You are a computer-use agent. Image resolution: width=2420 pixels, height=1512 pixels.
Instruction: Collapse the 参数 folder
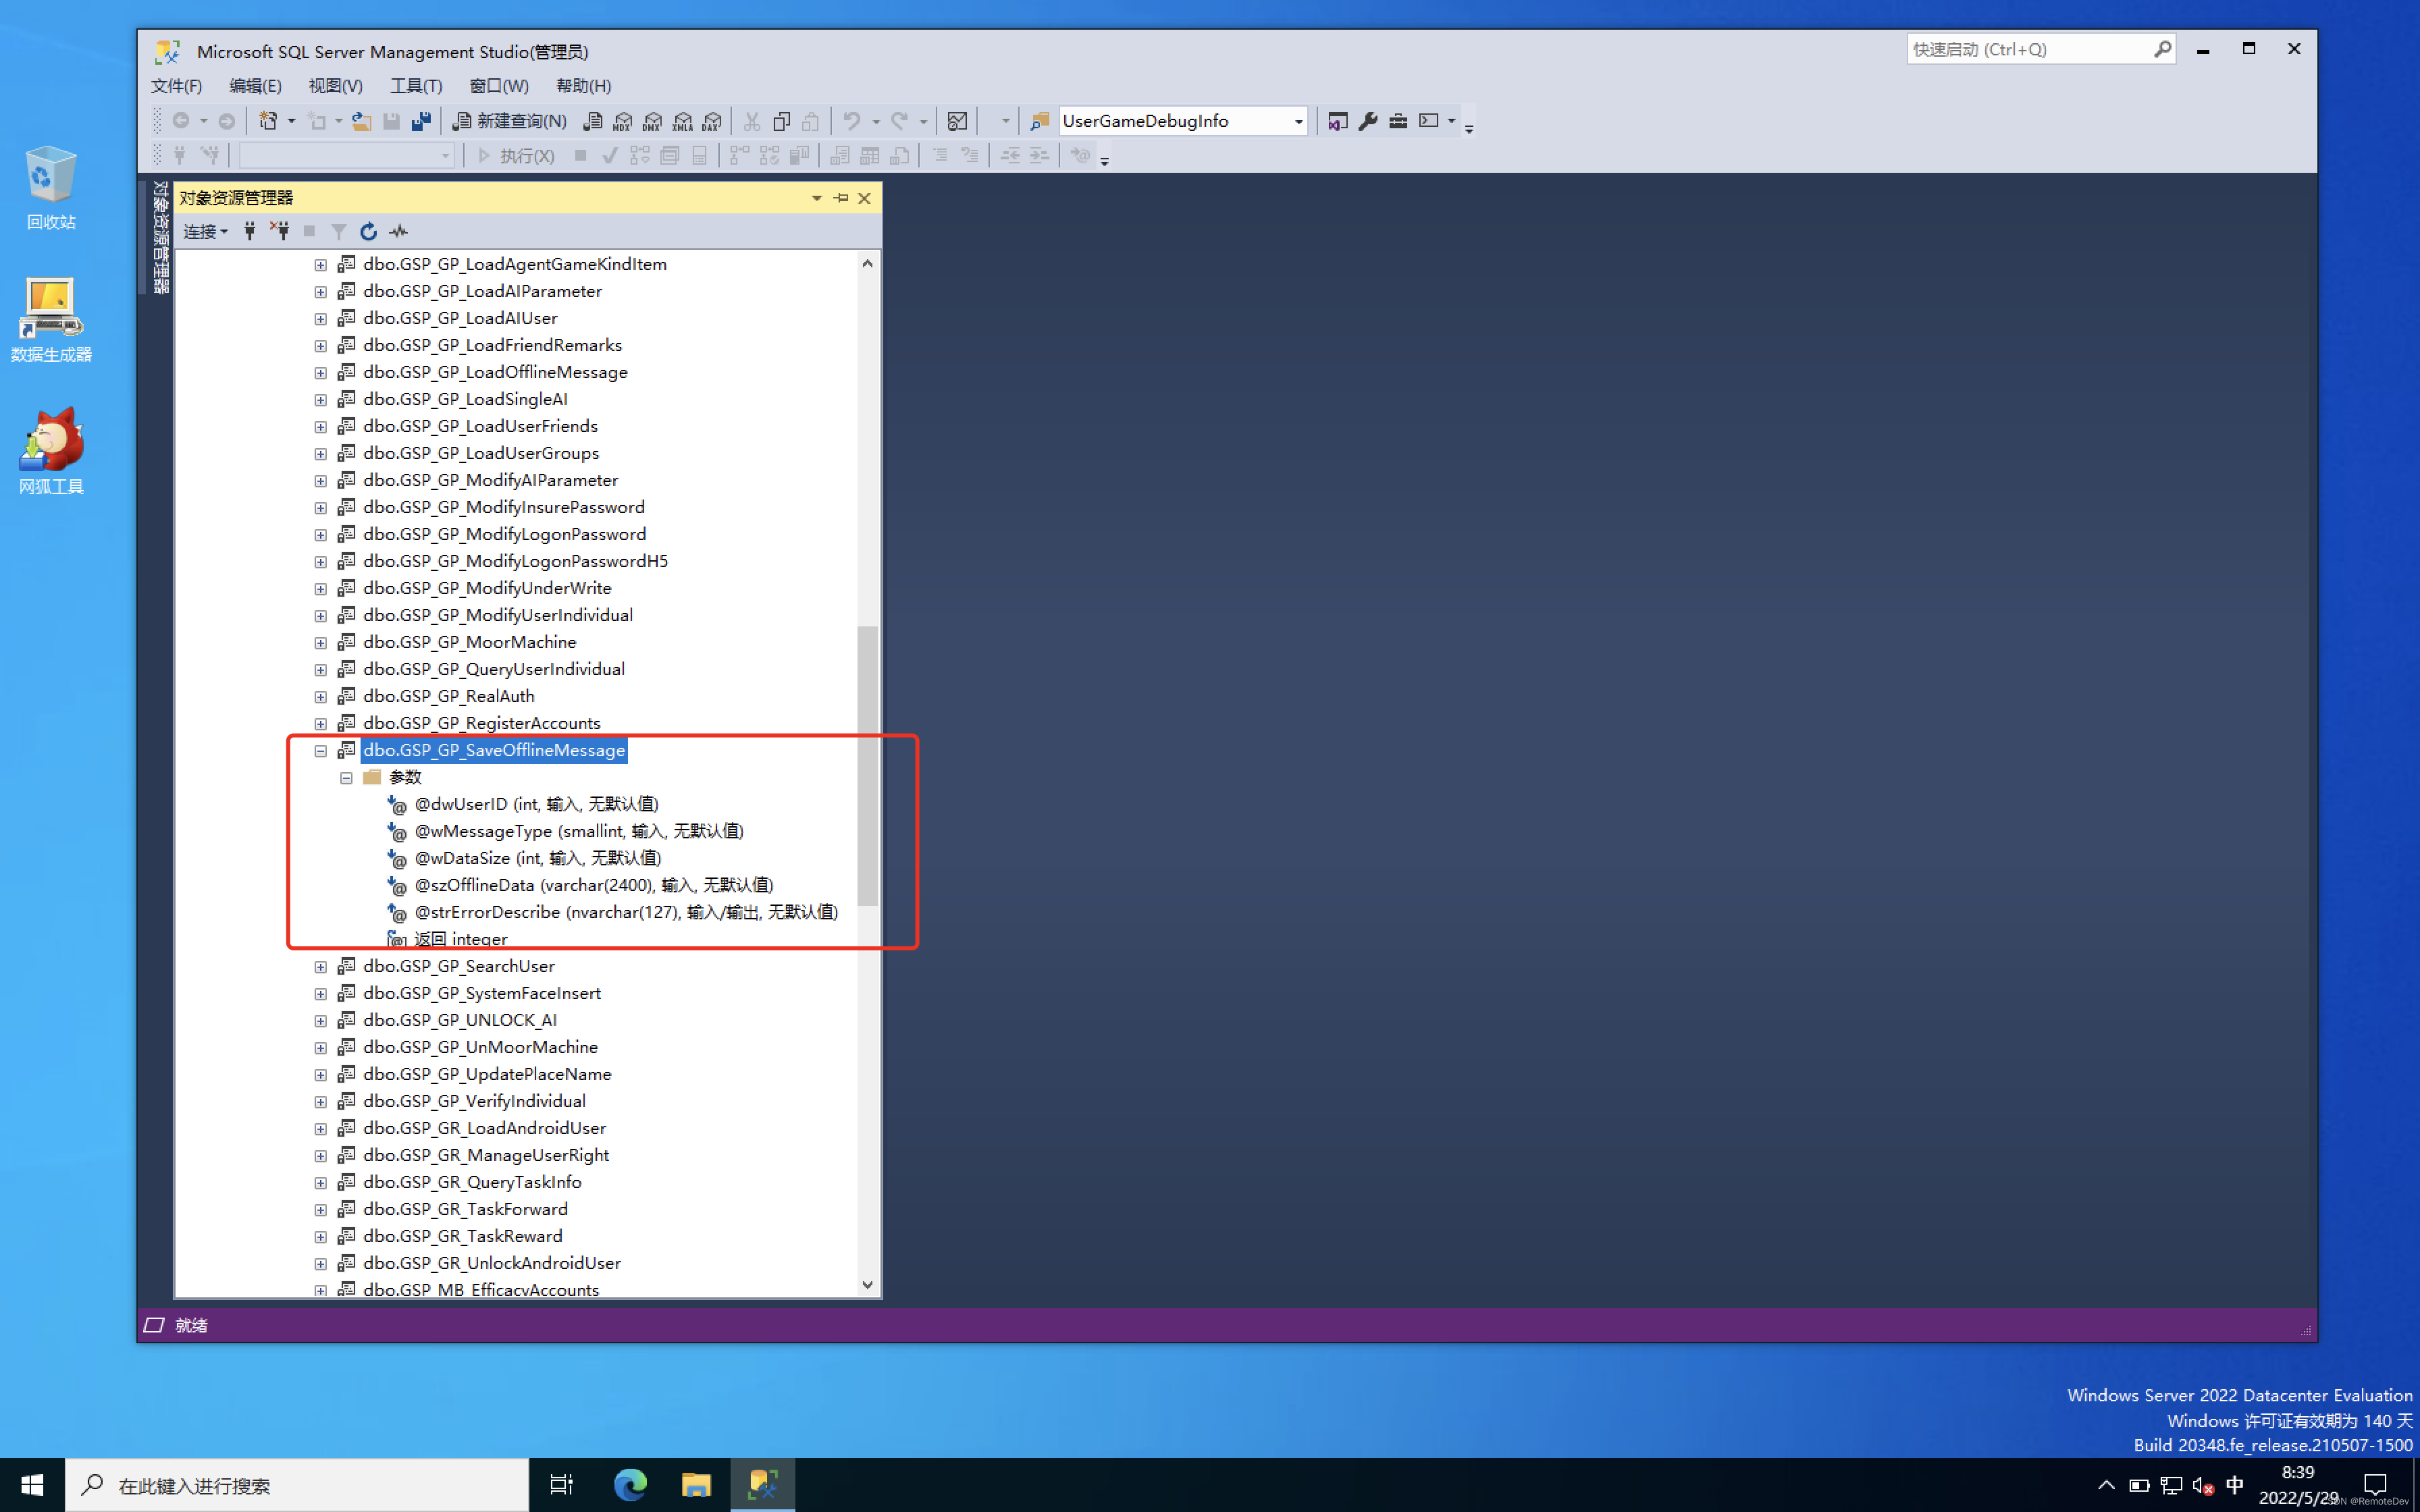coord(346,777)
